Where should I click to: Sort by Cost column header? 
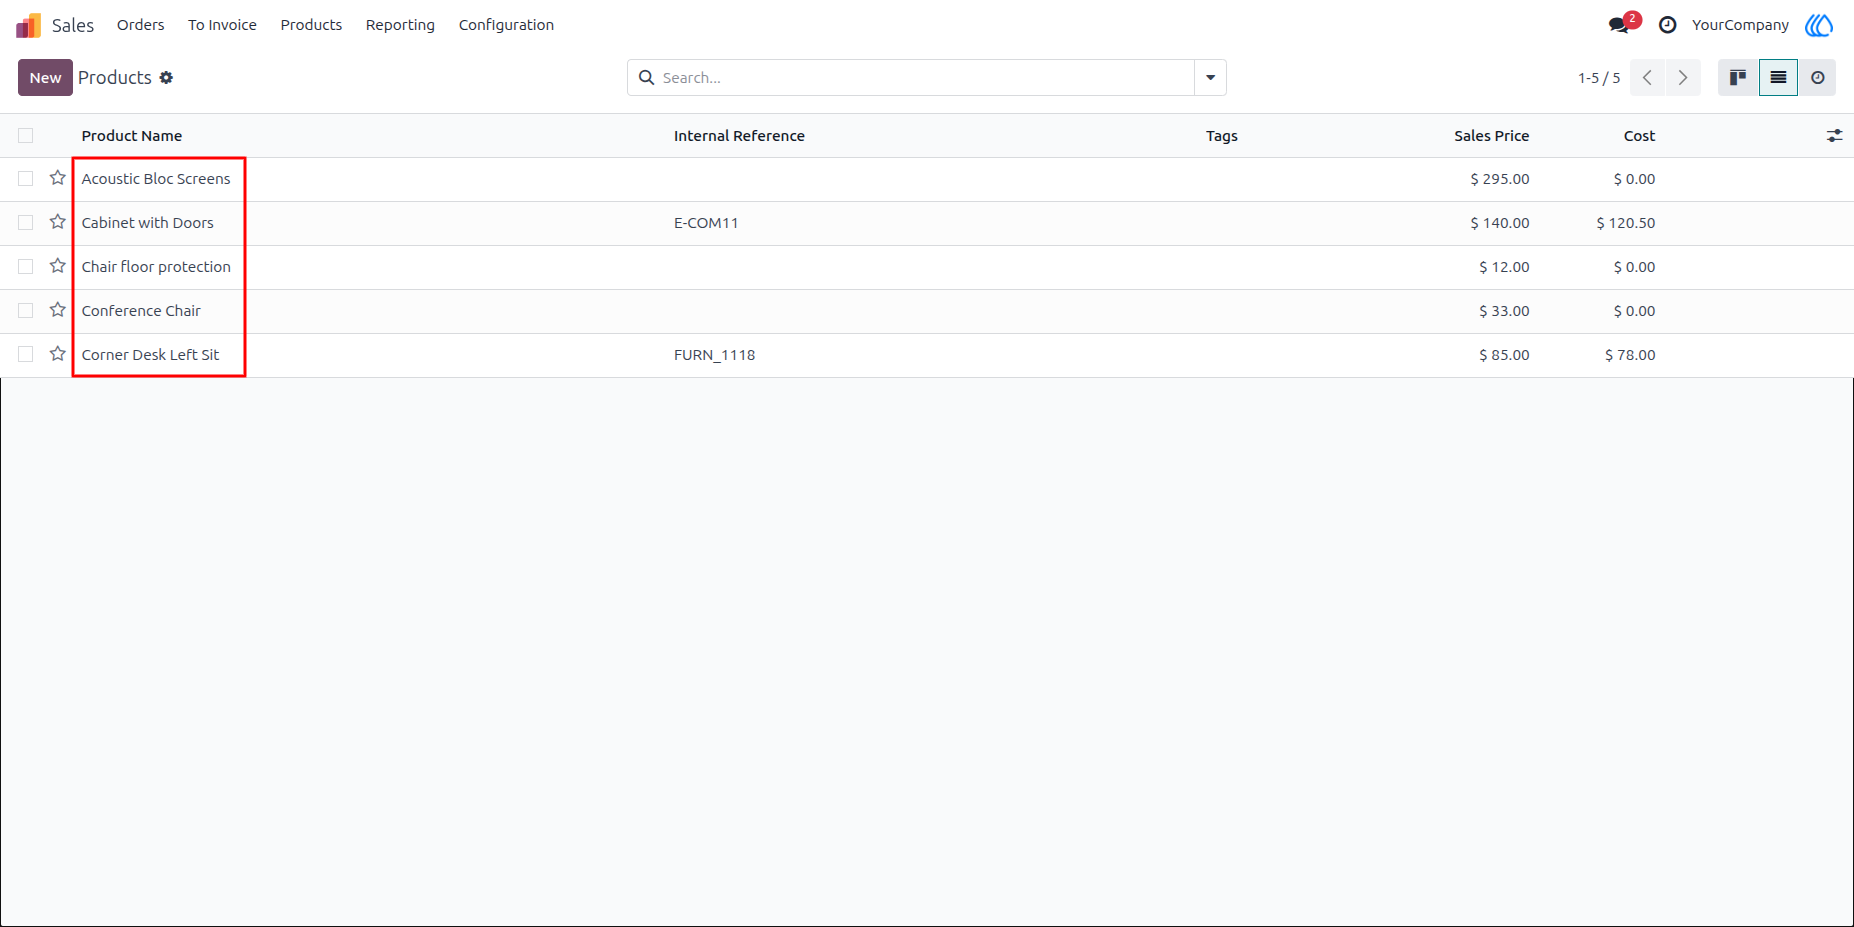tap(1639, 136)
